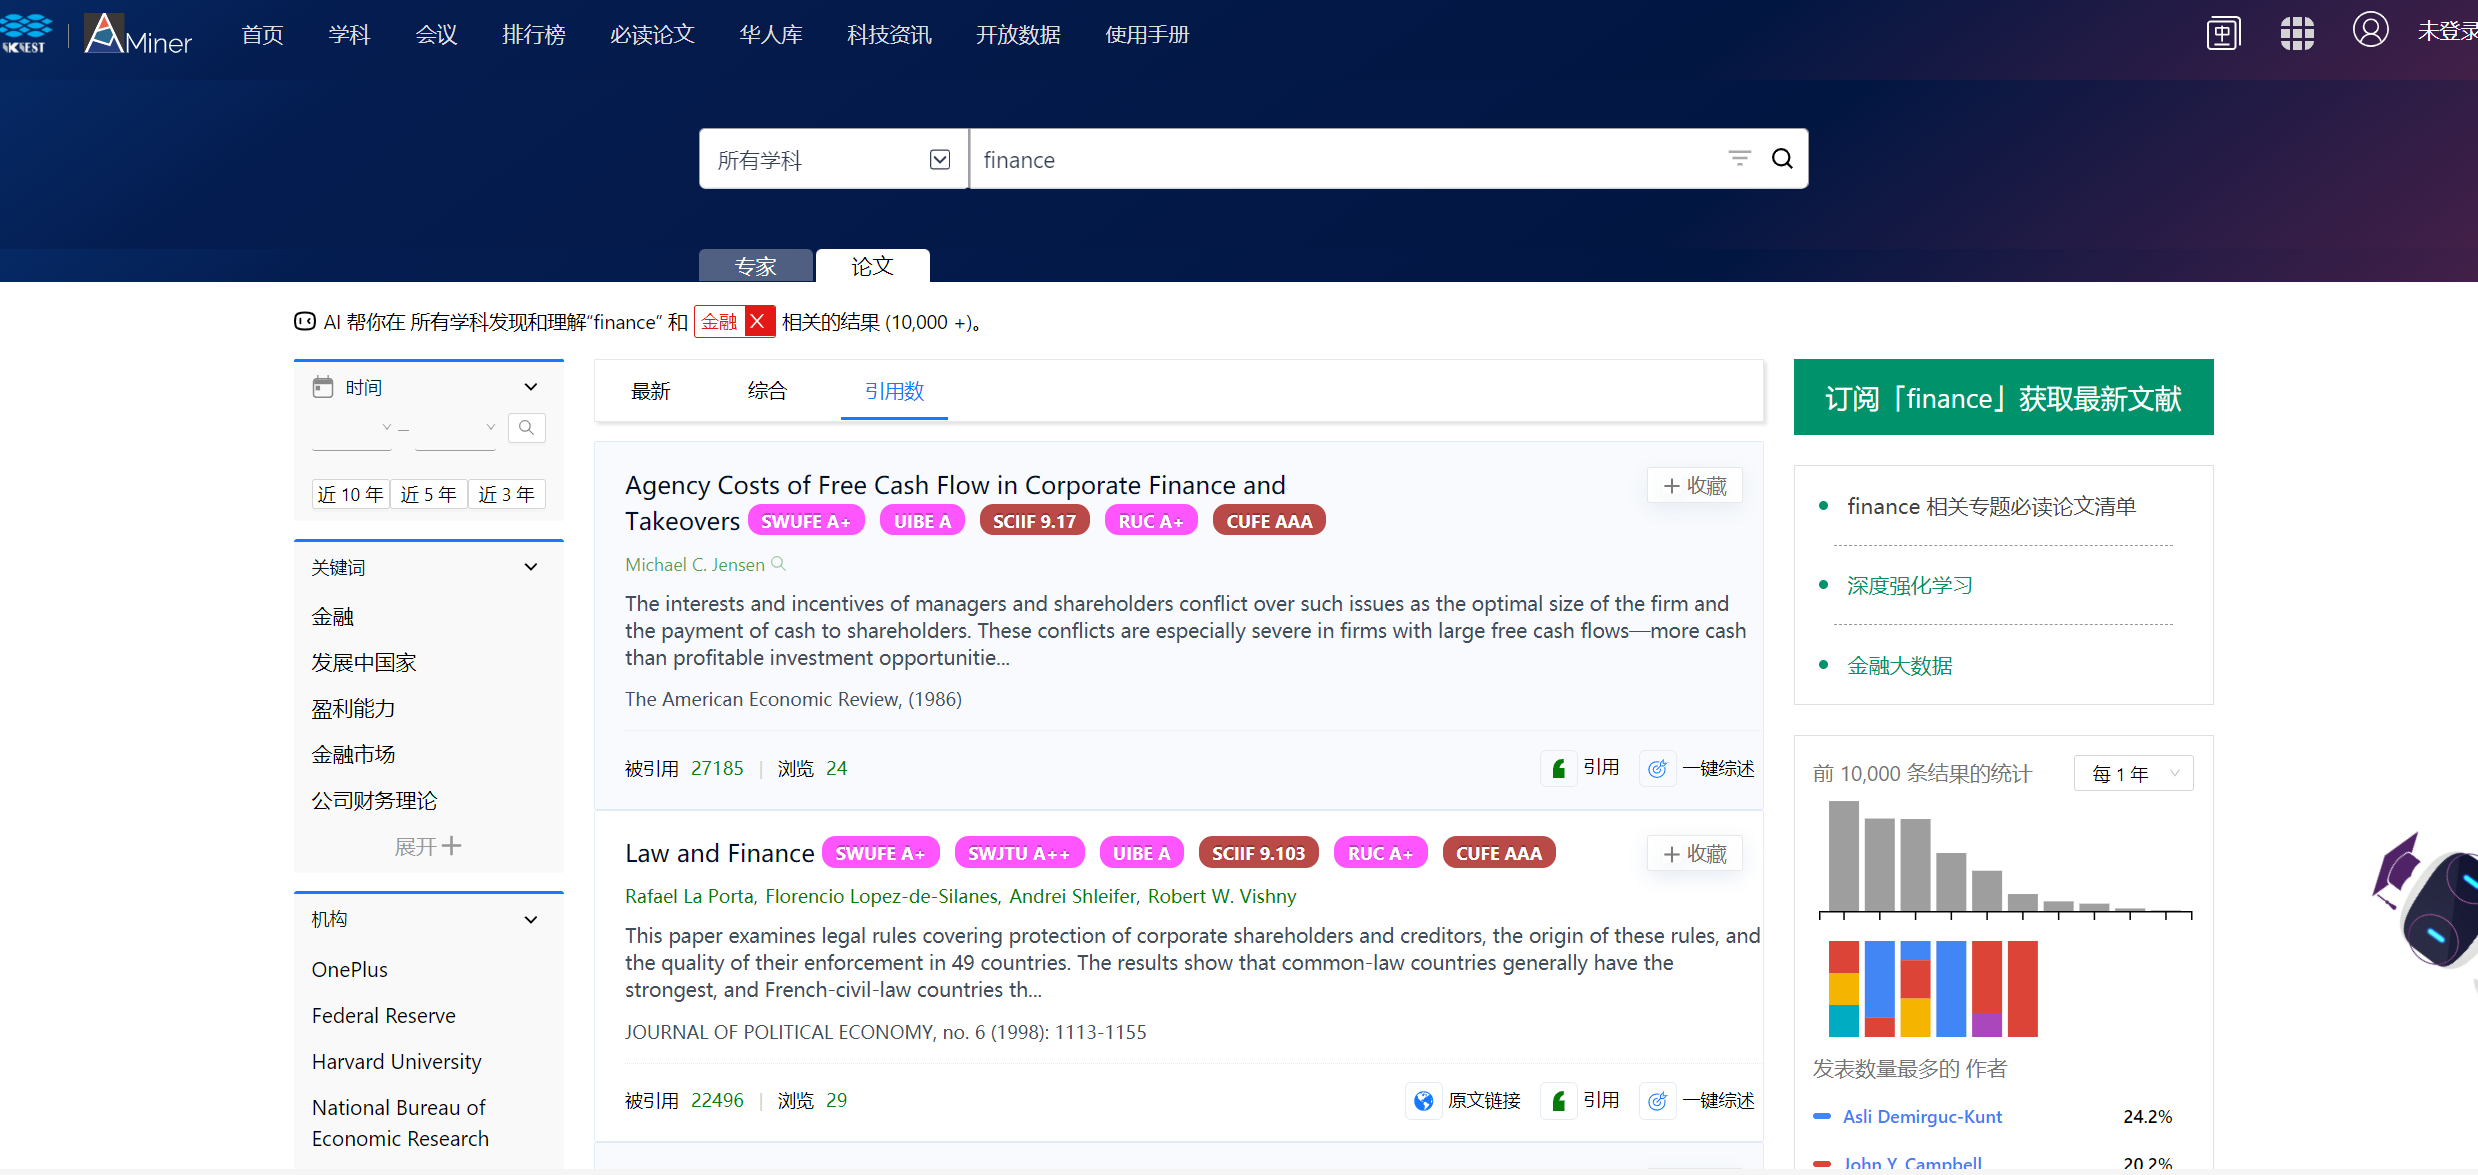Select the 近 5 年 time filter
2478x1175 pixels.
point(428,495)
